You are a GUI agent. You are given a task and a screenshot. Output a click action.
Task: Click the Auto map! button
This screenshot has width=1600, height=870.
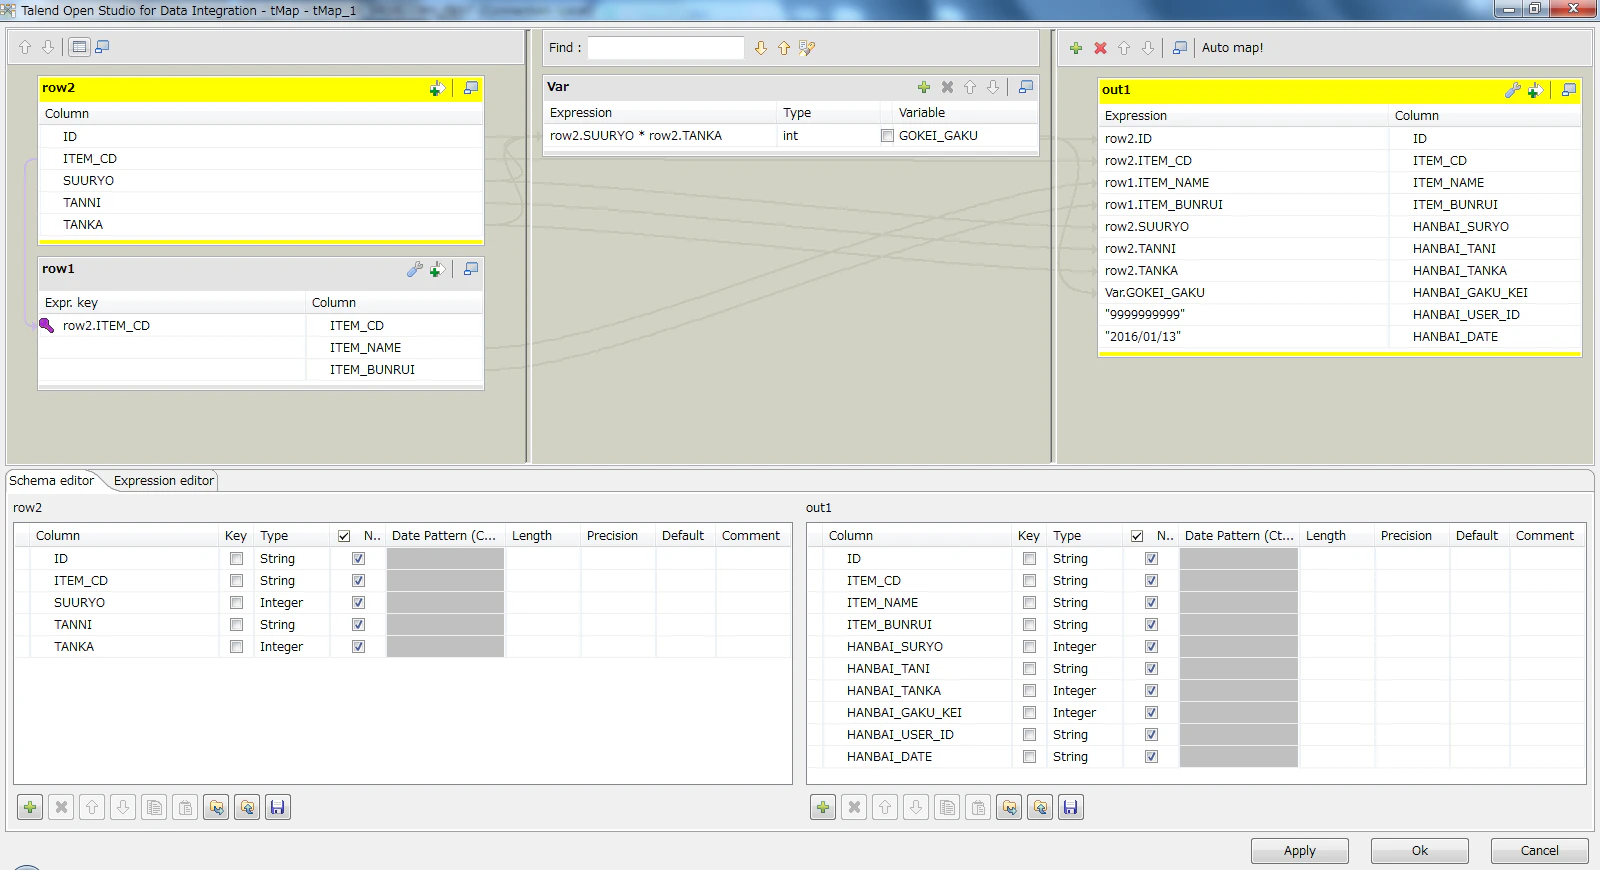point(1232,48)
